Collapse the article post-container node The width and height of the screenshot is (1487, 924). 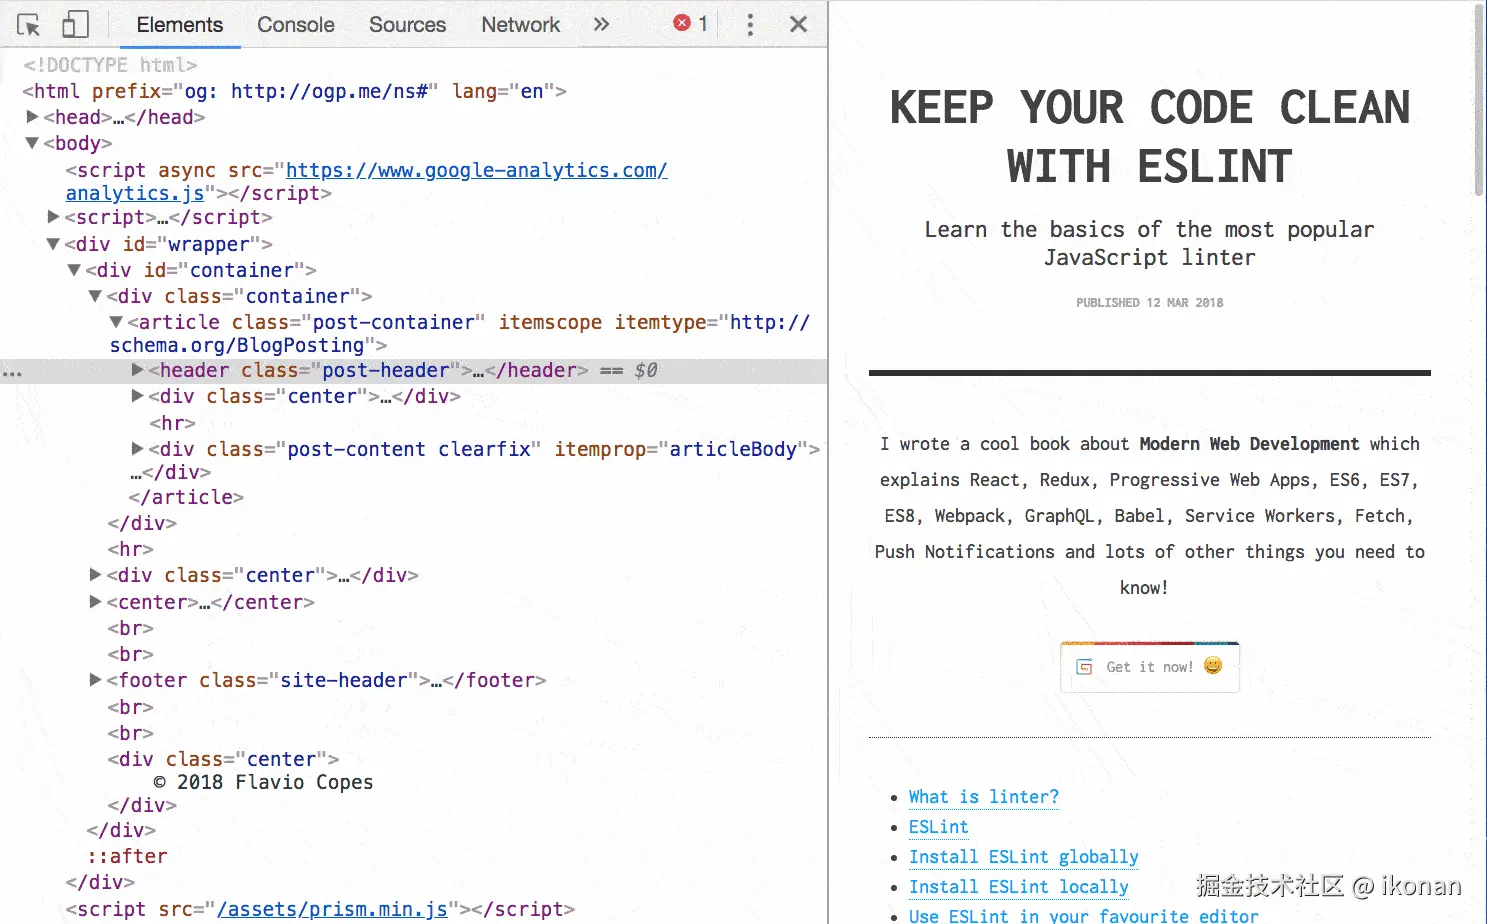(x=116, y=322)
